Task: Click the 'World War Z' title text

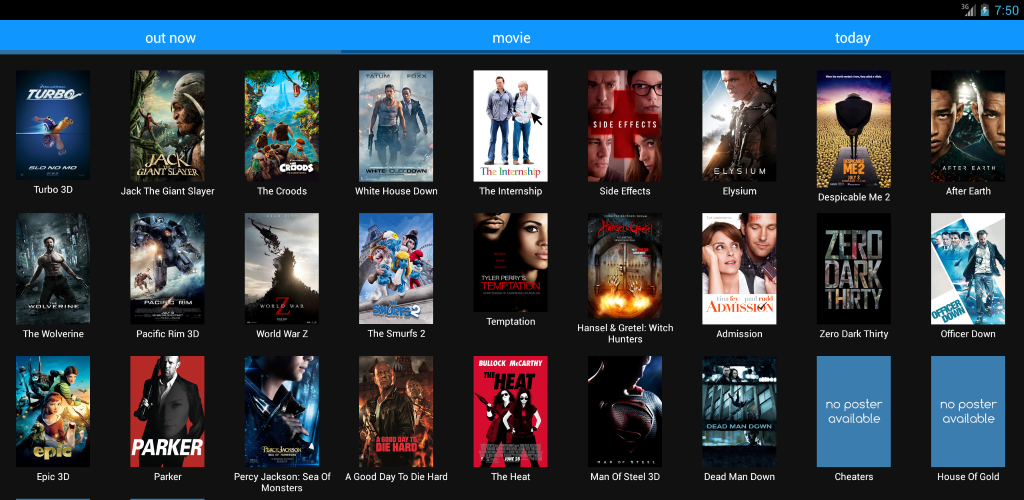Action: click(281, 334)
